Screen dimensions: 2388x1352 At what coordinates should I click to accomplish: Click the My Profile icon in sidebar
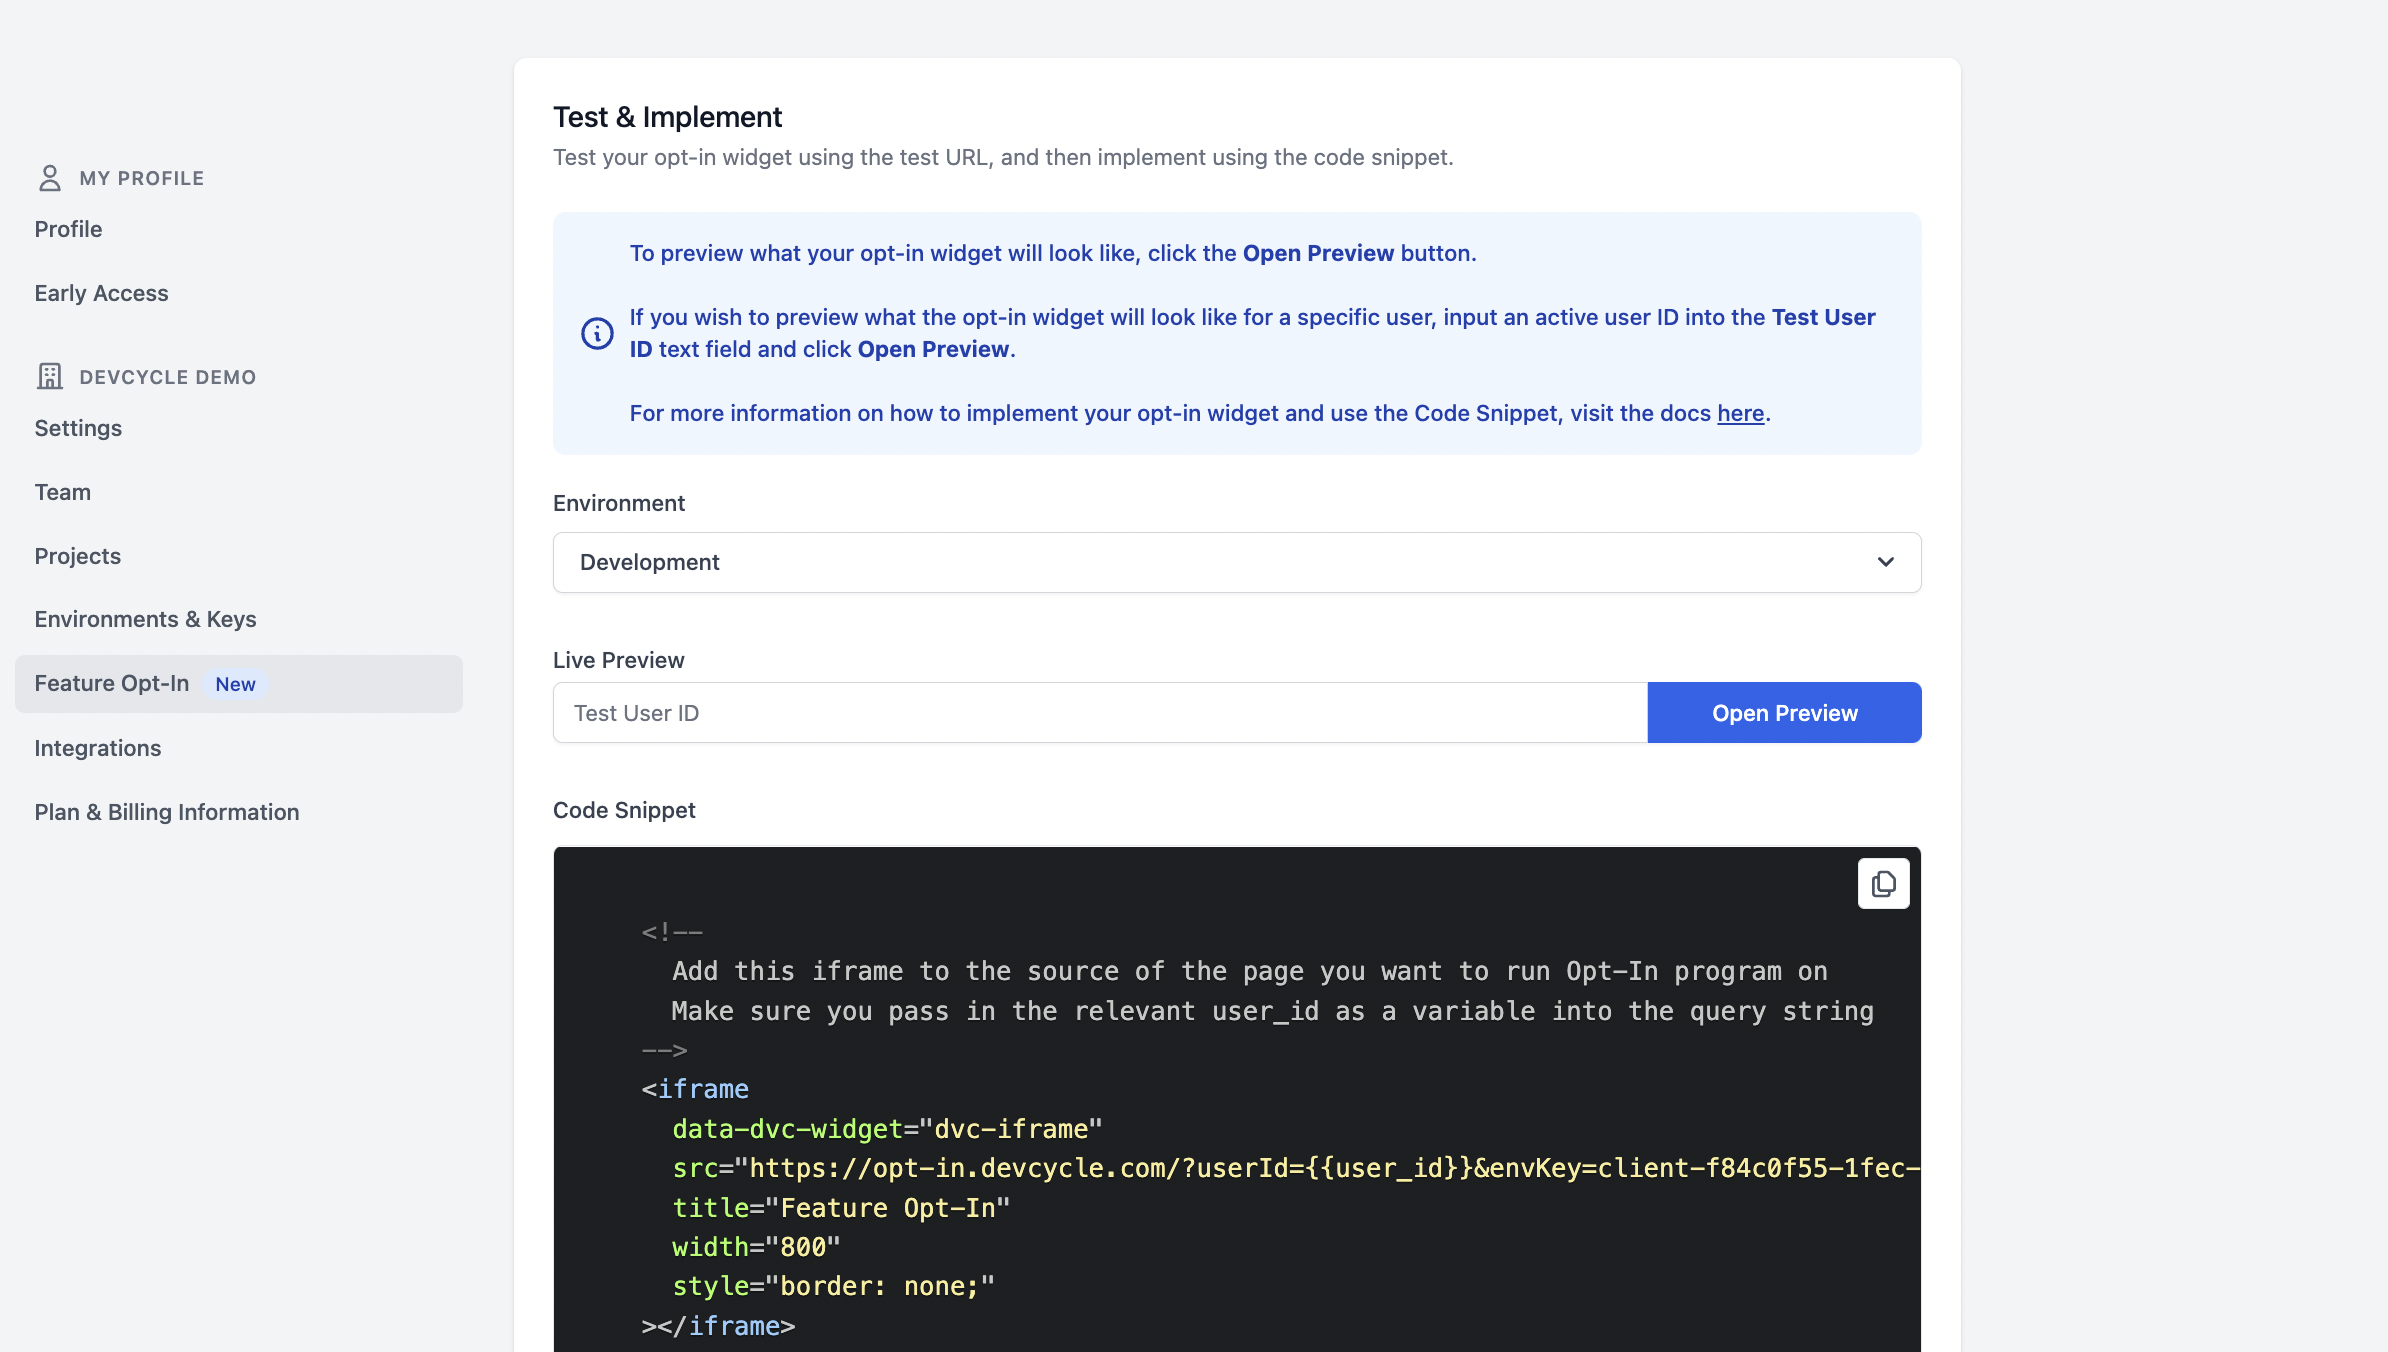point(49,177)
